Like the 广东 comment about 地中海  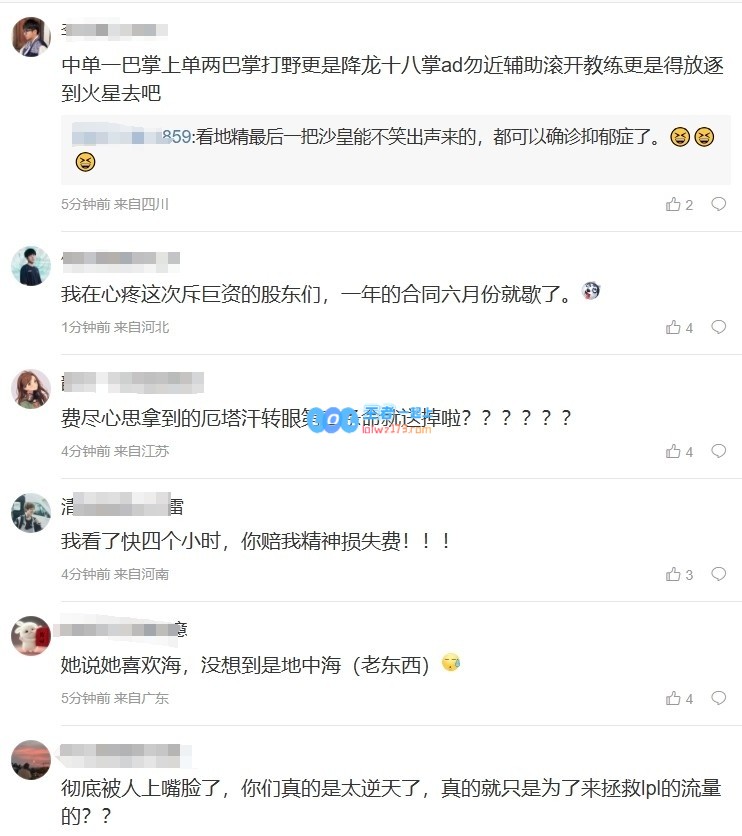679,698
